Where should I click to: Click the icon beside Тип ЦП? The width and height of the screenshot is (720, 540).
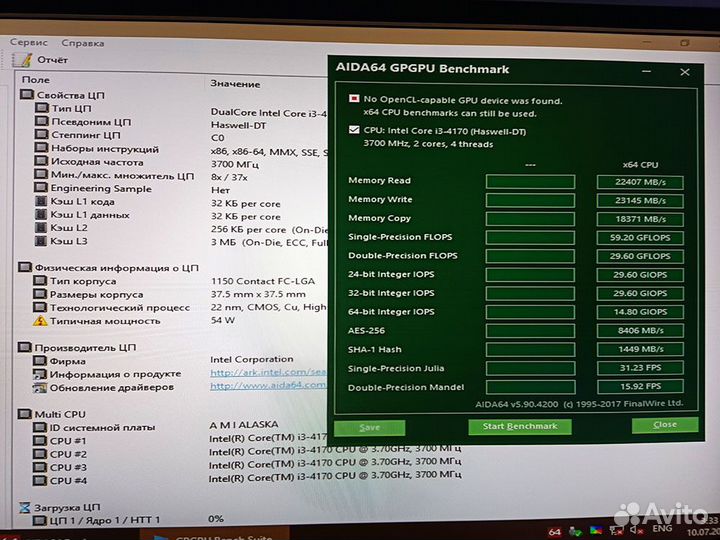[42, 108]
